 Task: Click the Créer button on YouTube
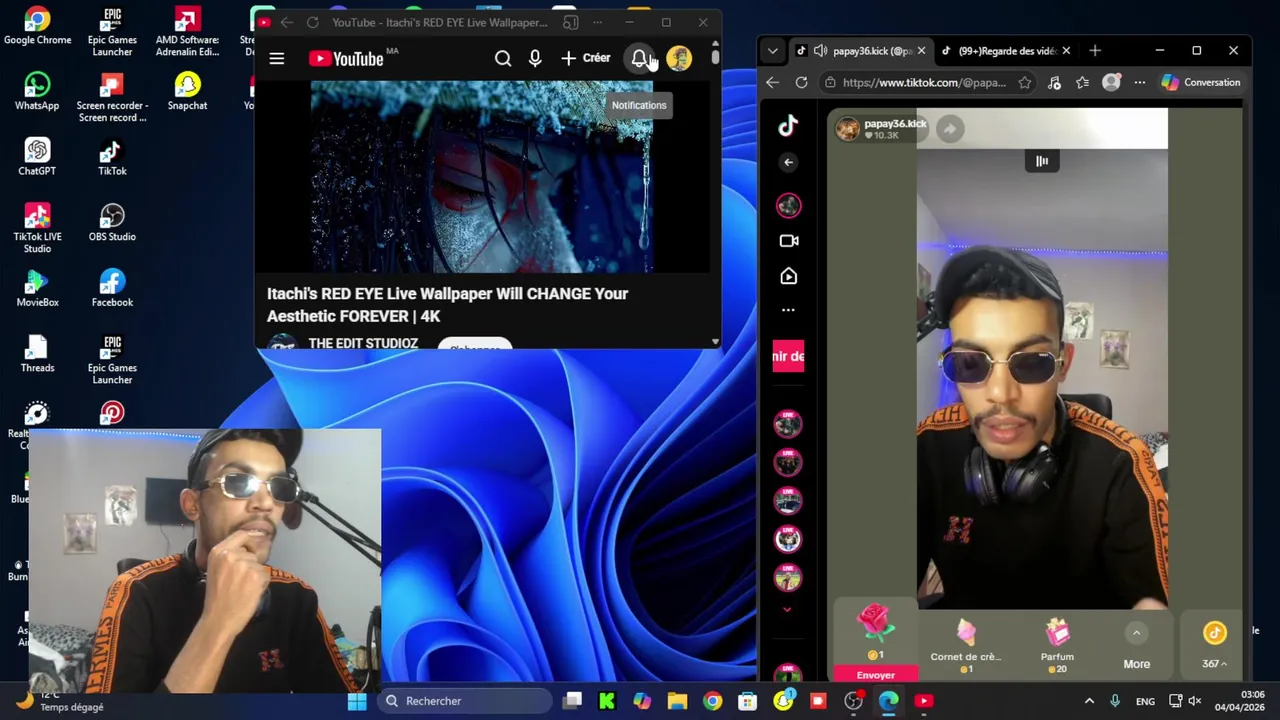point(586,58)
